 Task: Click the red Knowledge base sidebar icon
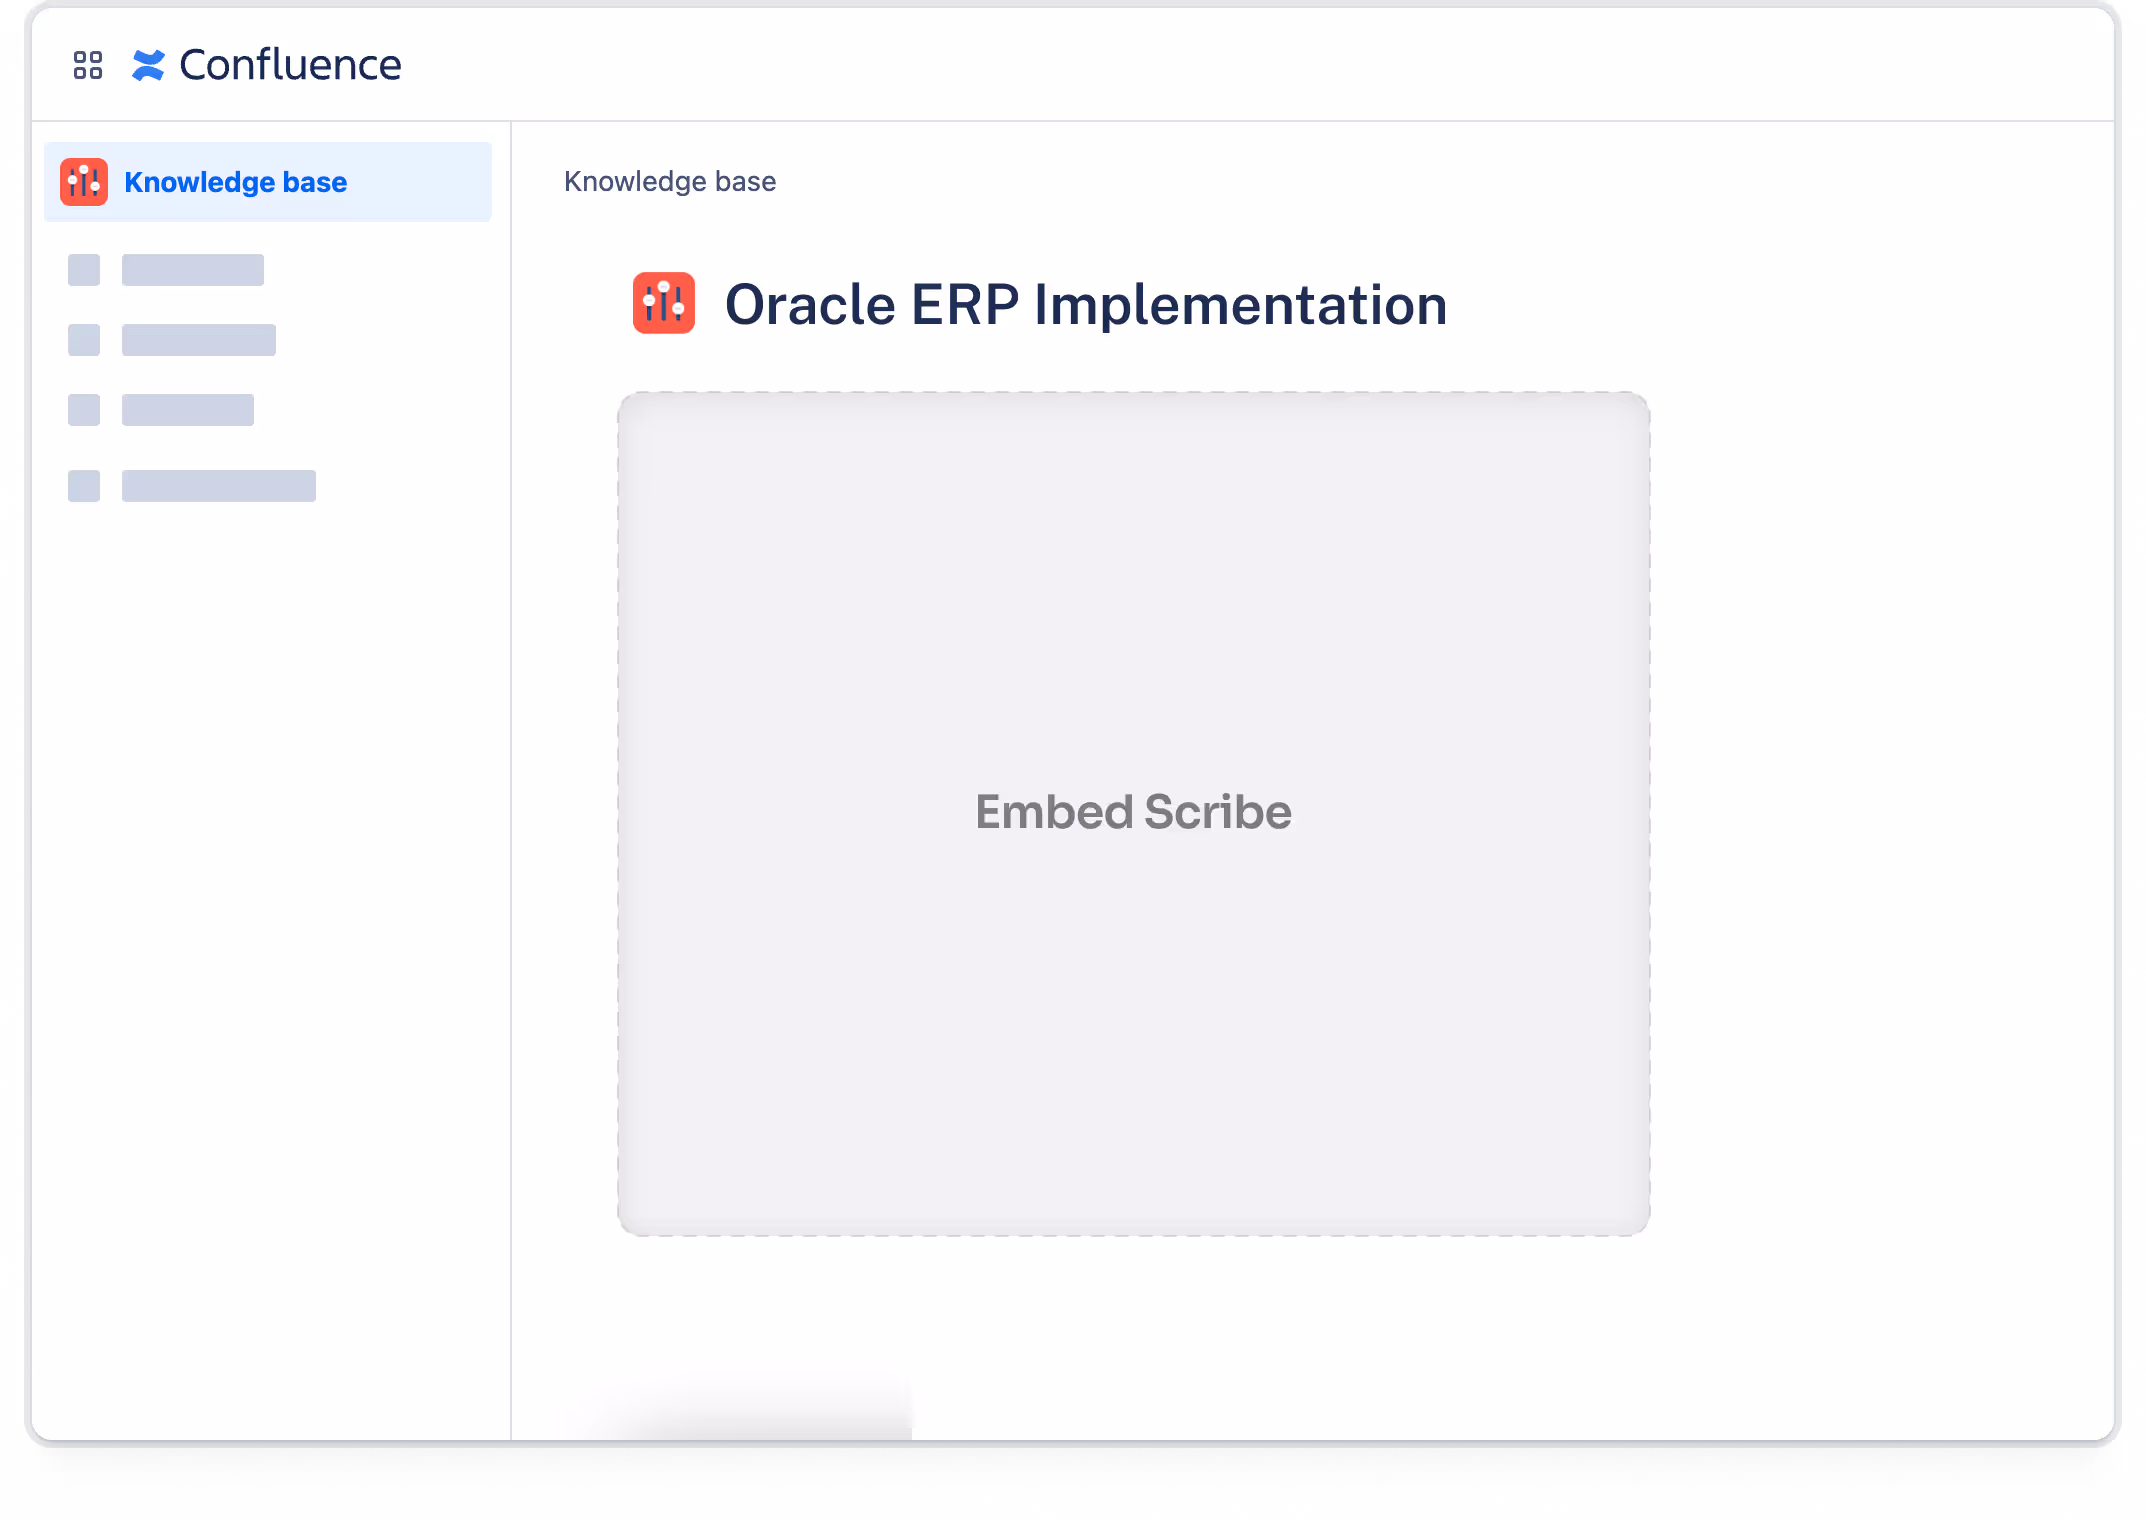point(84,182)
